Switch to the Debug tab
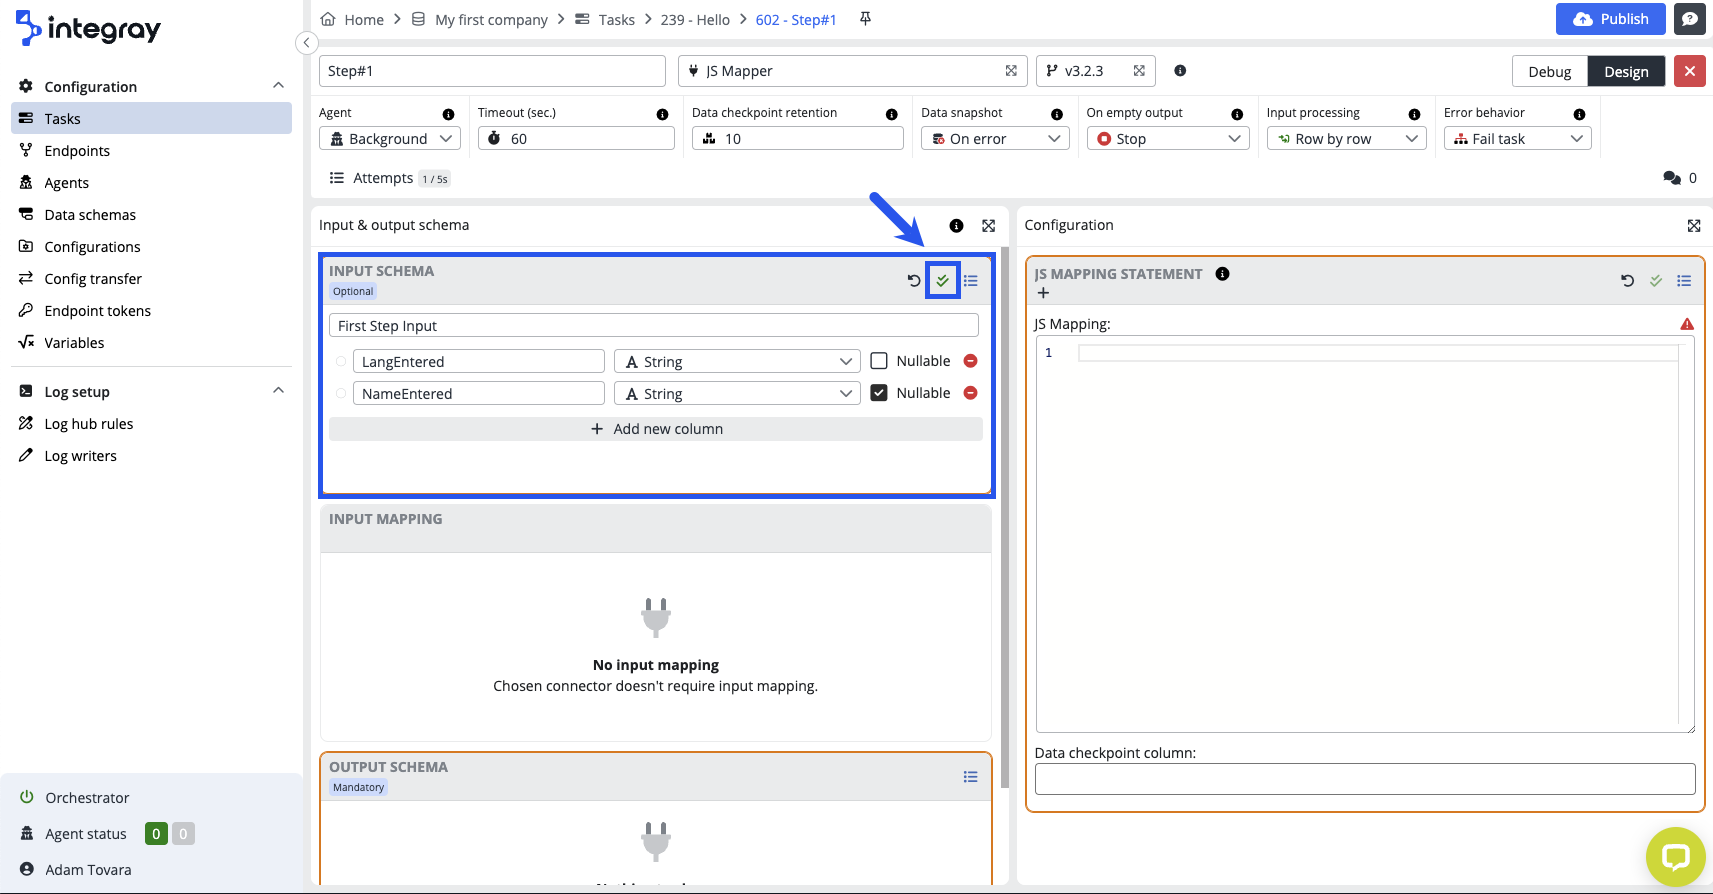This screenshot has height=894, width=1713. tap(1549, 72)
